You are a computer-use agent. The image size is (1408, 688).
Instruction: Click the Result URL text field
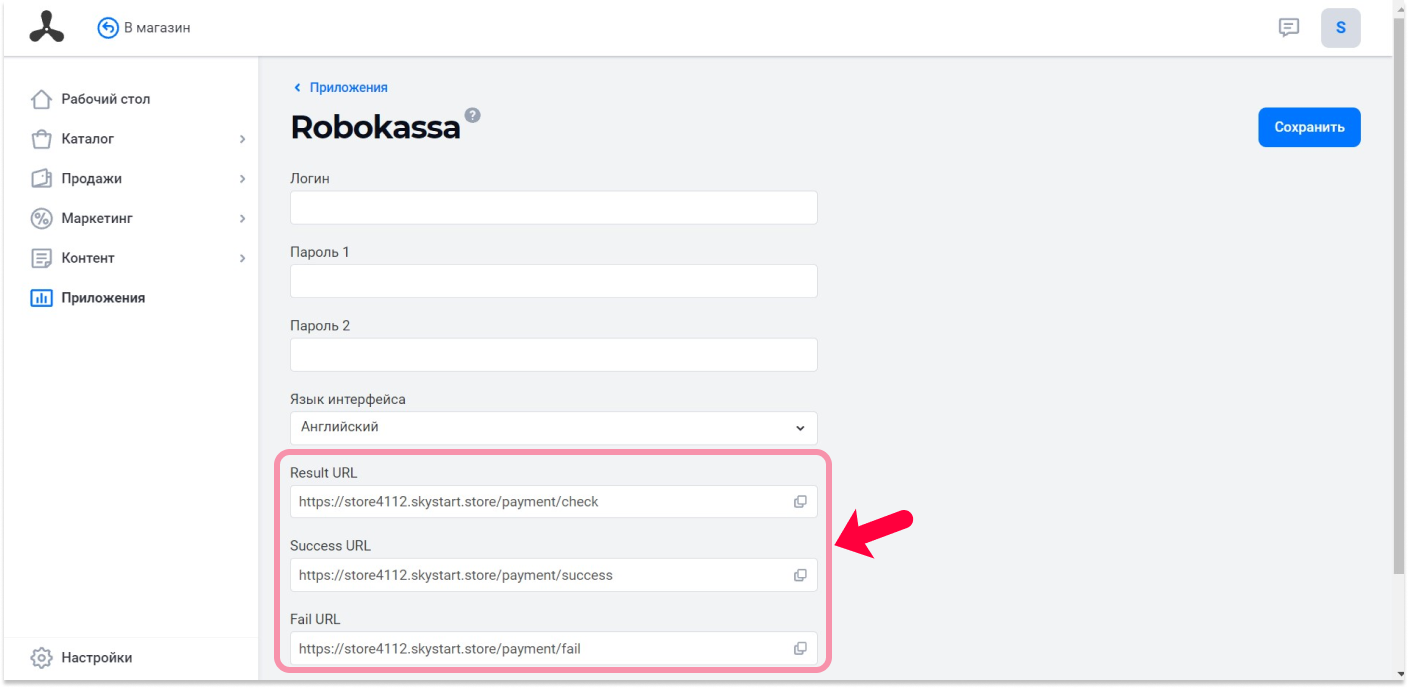point(553,502)
